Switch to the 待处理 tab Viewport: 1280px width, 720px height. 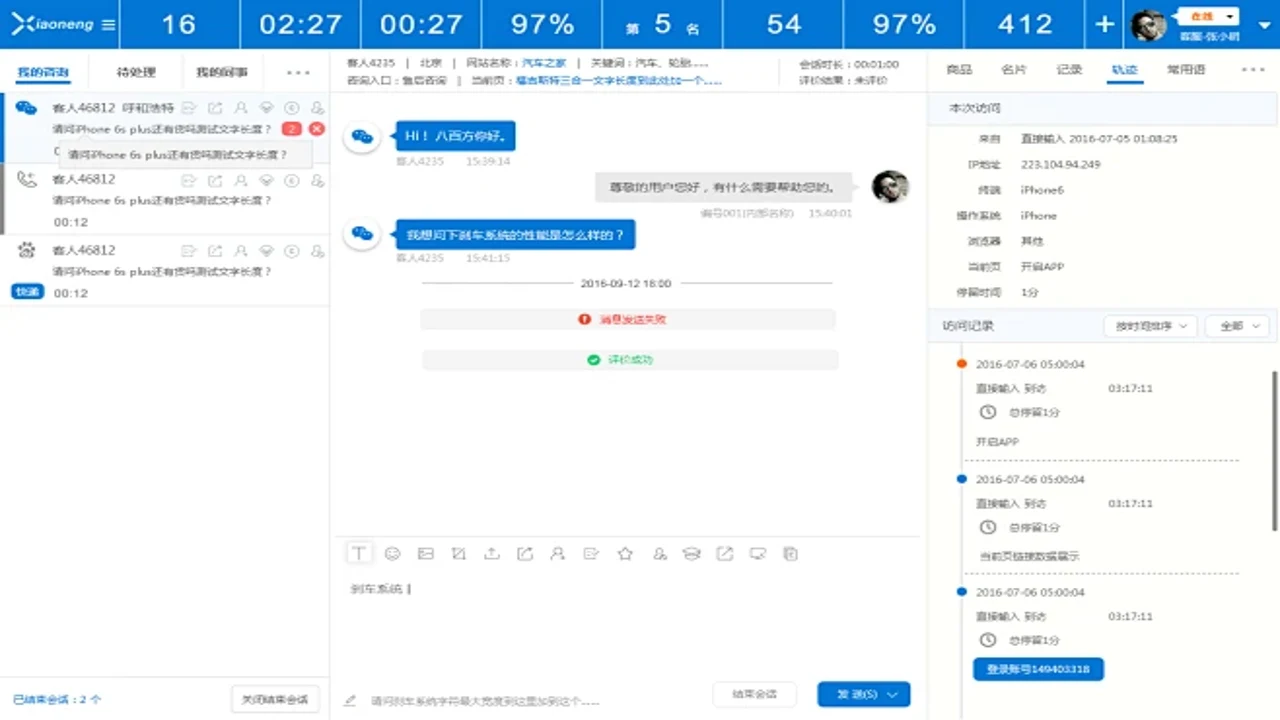136,72
